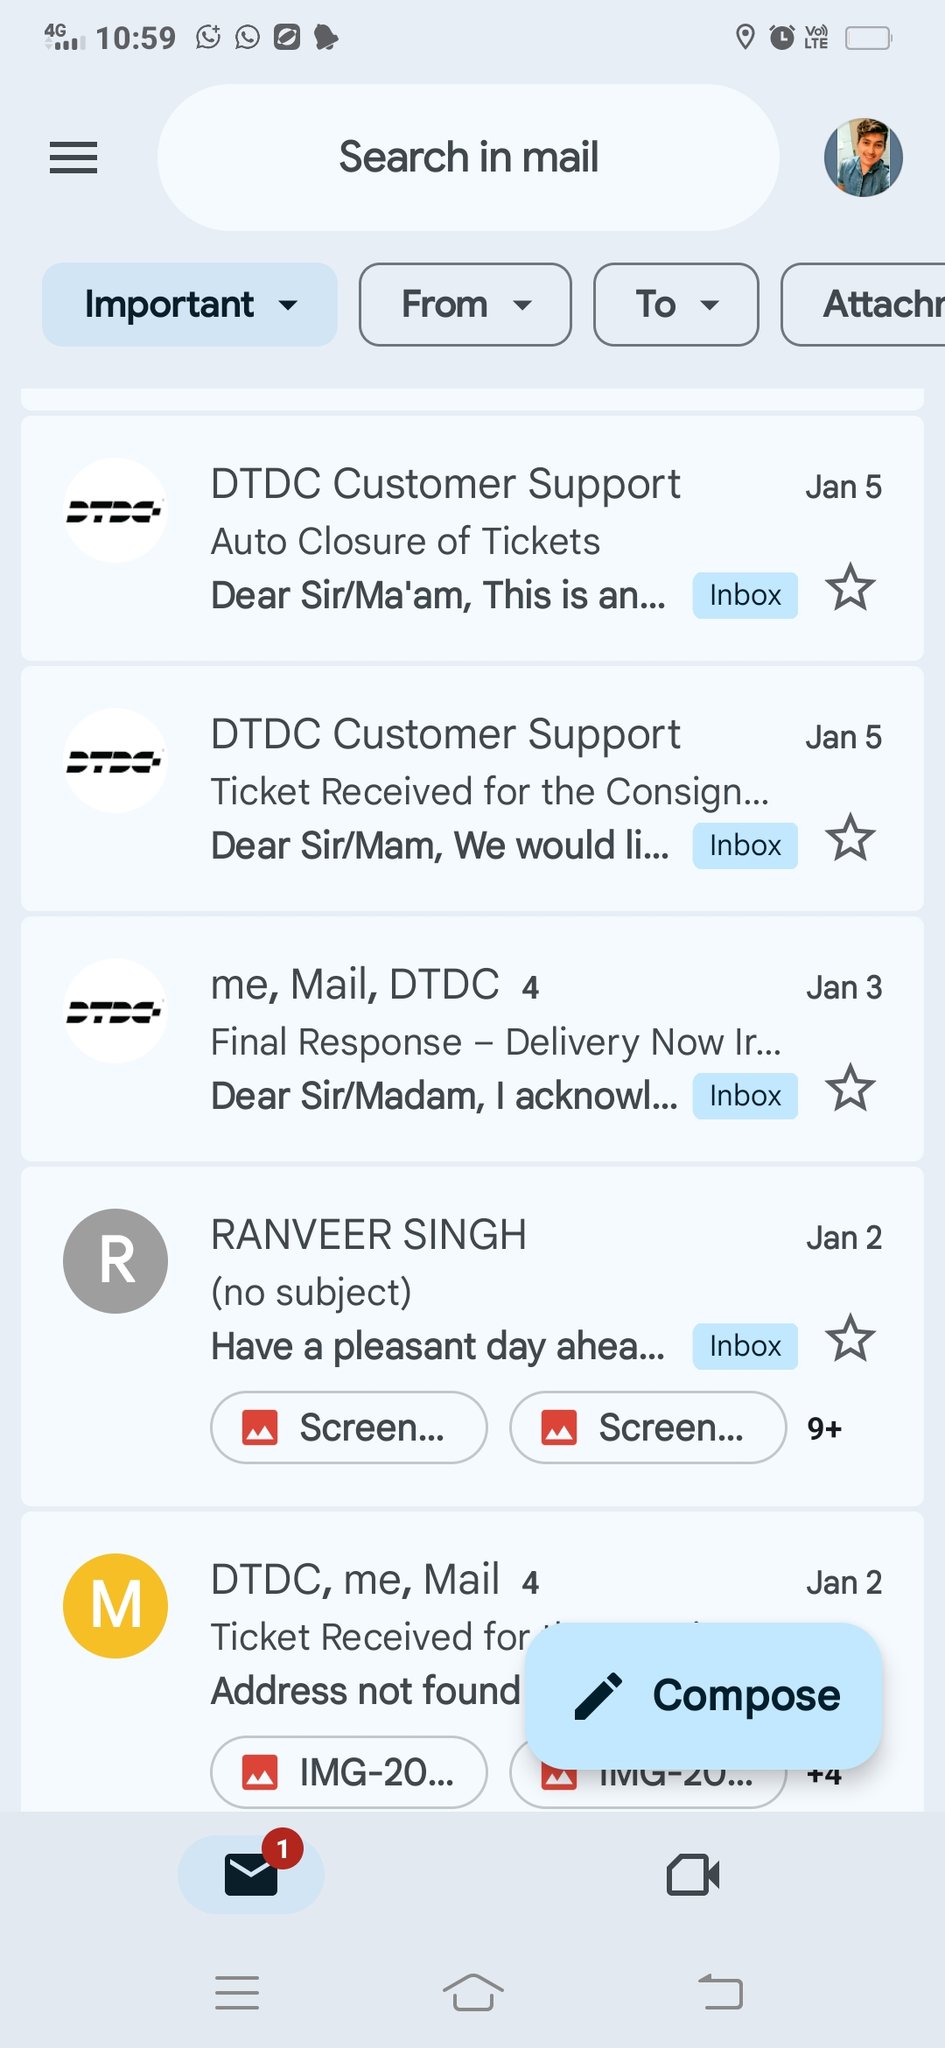Expand the To filter dropdown
The image size is (945, 2048).
click(676, 305)
